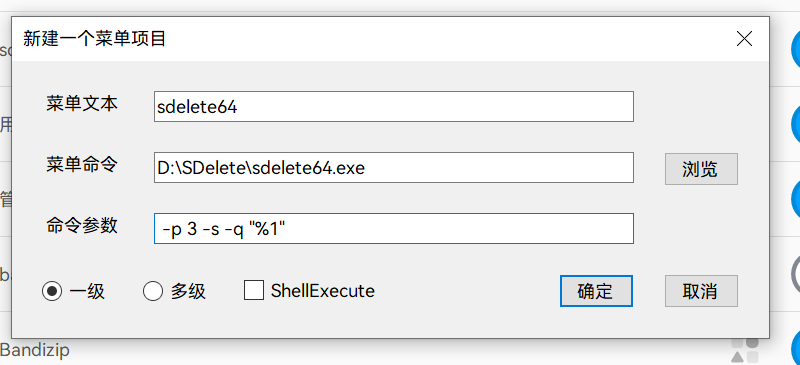Click the 新建一个菜单项目 title bar text
800x365 pixels.
tap(94, 39)
